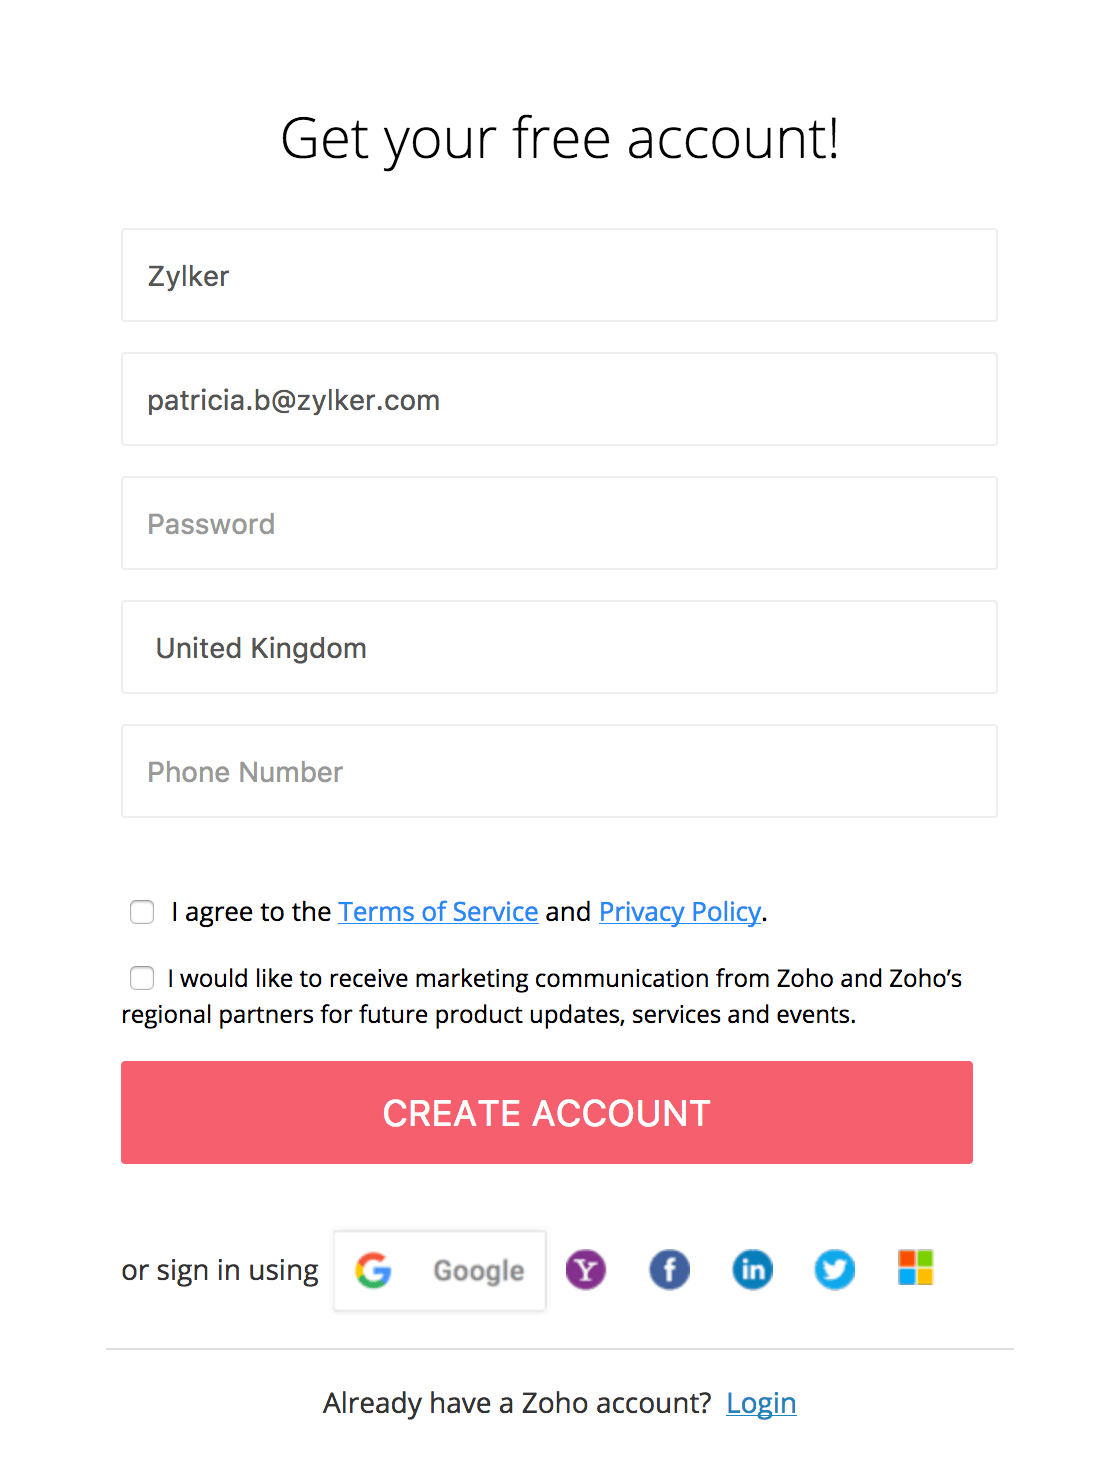Click the "or sign in using" label
Viewport: 1120px width, 1480px height.
(x=220, y=1270)
